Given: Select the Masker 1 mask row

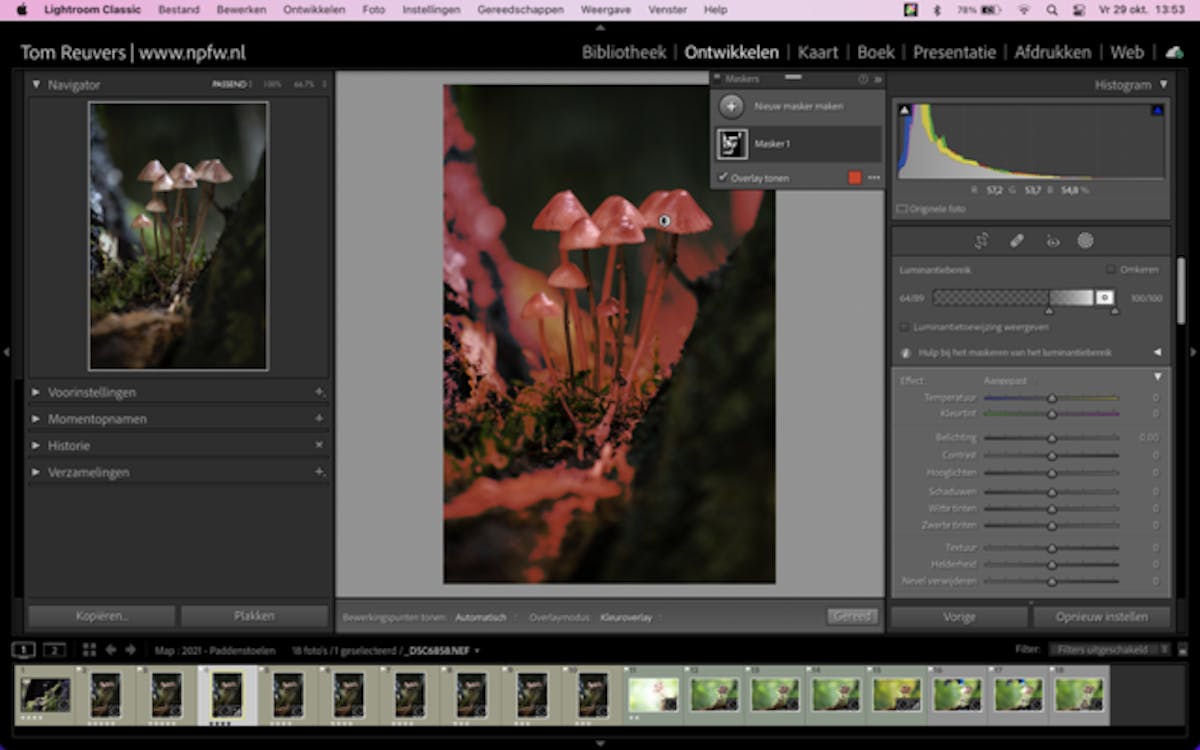Looking at the screenshot, I should (798, 144).
